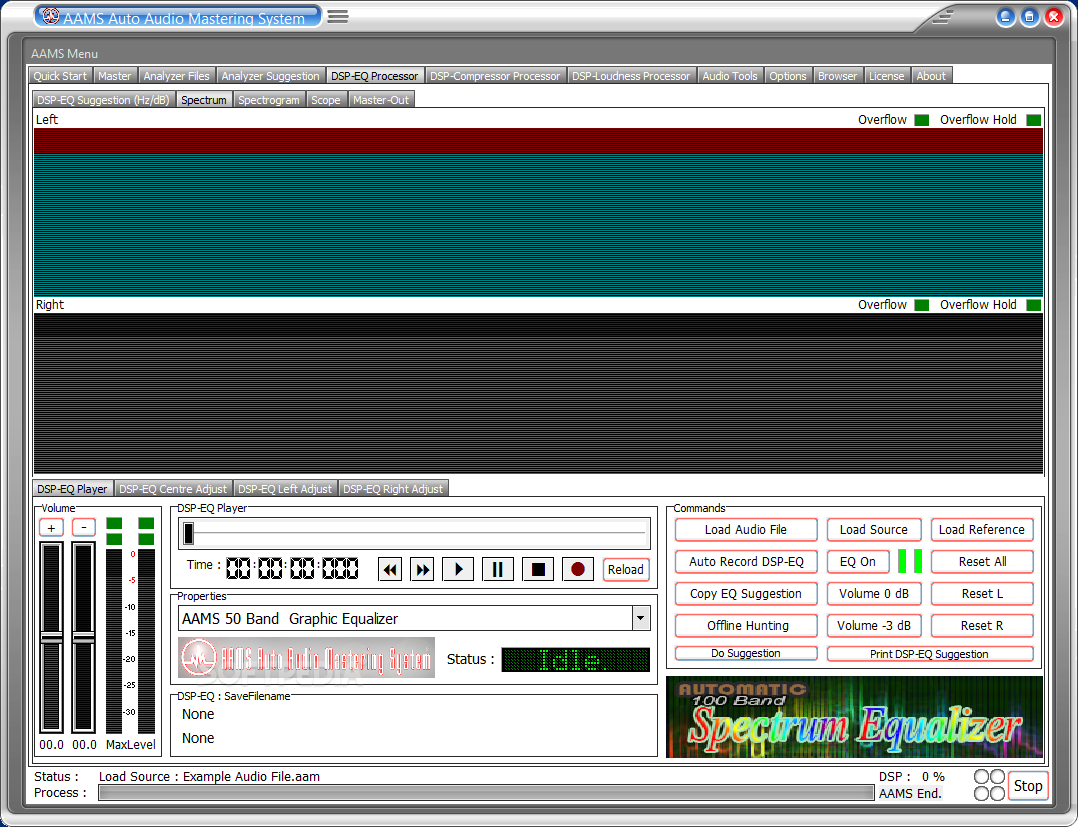Click the Reset R button

click(982, 626)
